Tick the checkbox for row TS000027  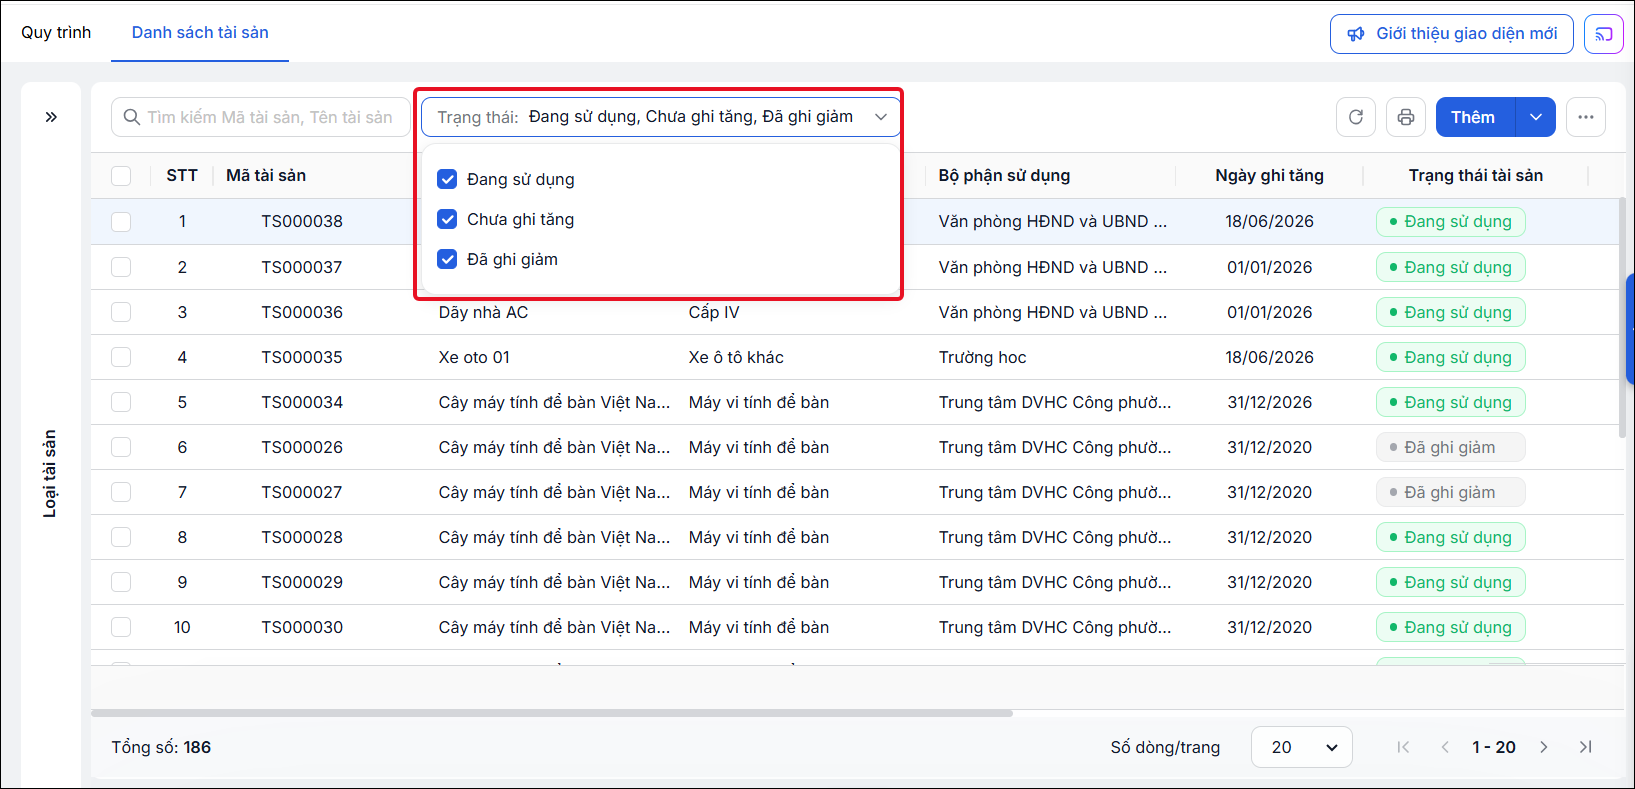coord(121,492)
